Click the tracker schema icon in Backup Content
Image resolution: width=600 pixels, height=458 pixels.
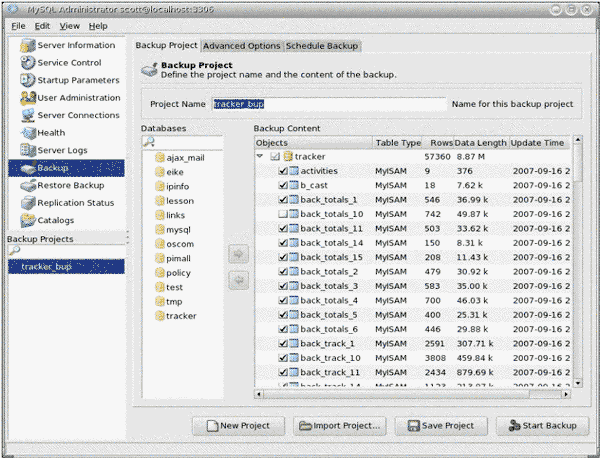(288, 156)
